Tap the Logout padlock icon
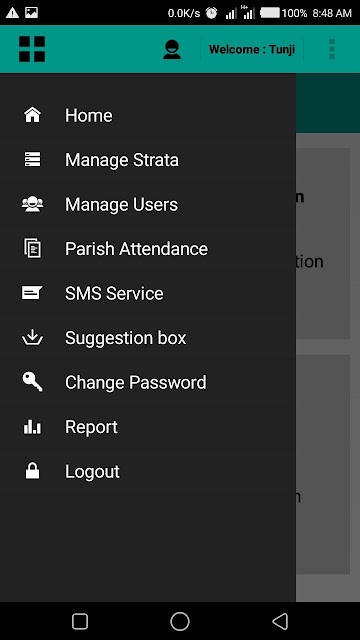Screen dimensions: 360x640 pos(33,471)
